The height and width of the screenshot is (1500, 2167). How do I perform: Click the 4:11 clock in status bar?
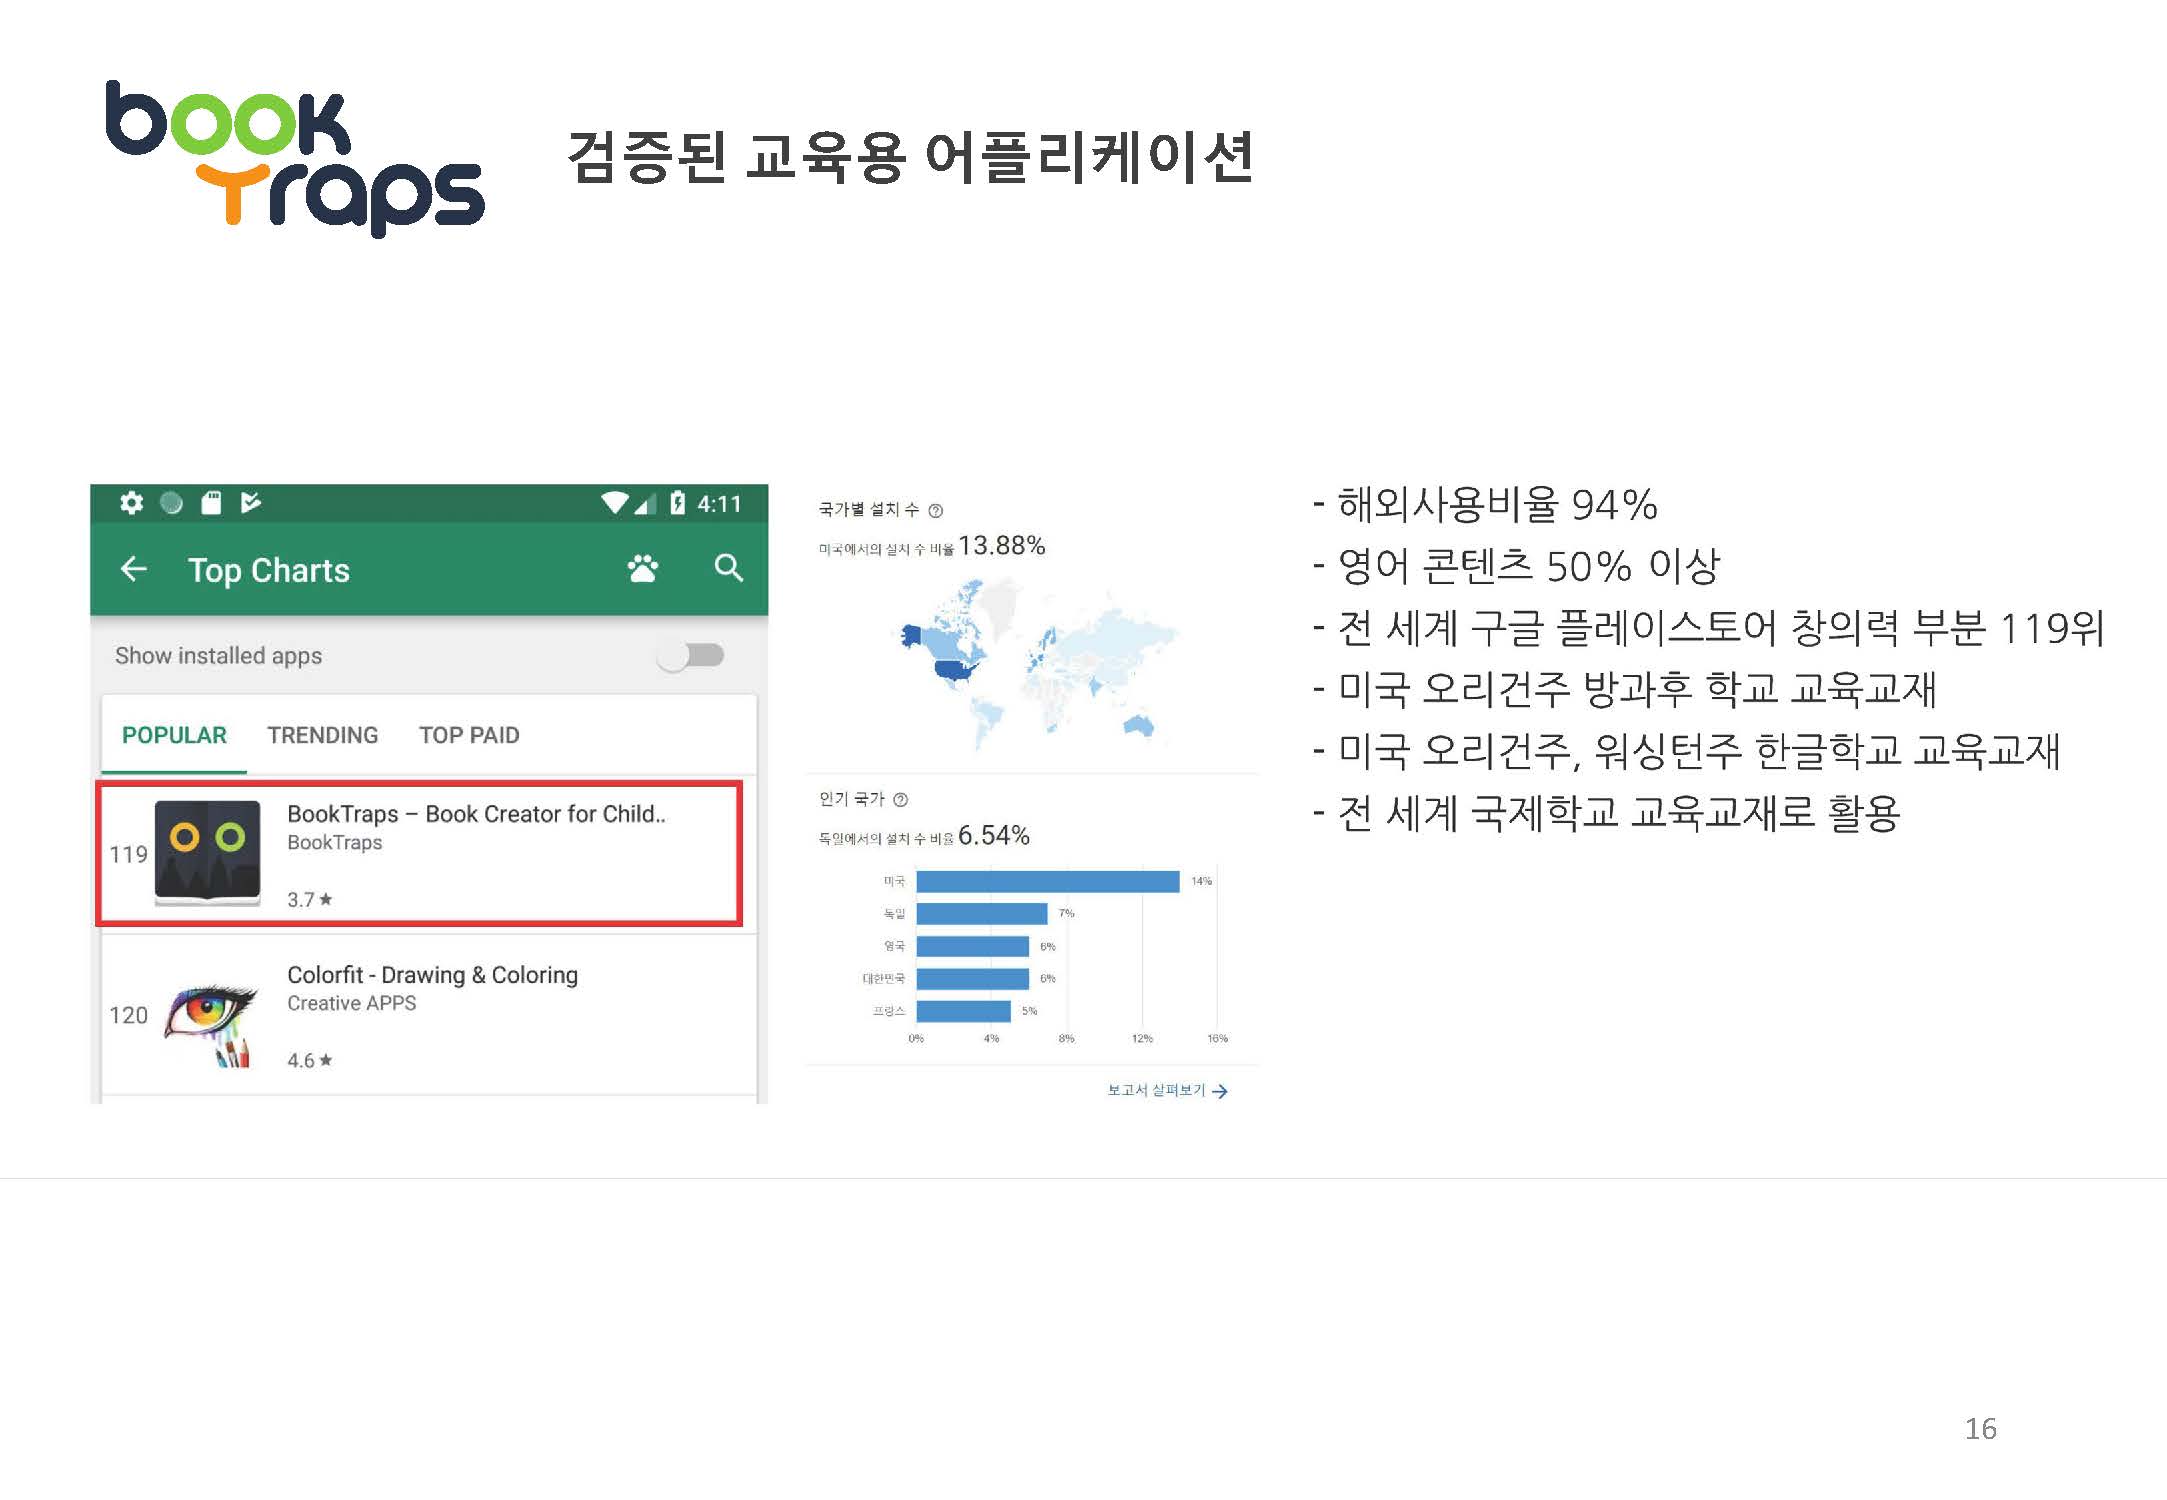(x=719, y=503)
